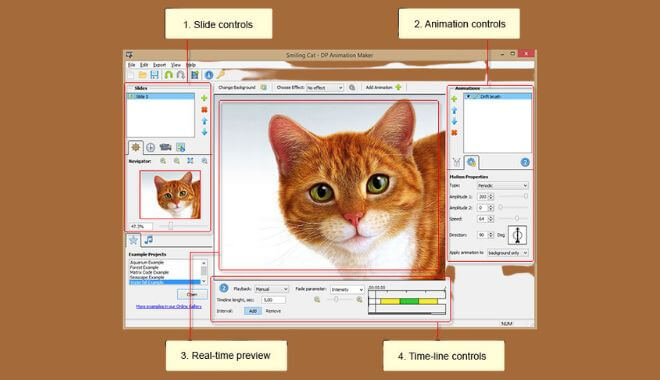This screenshot has height=380, width=660.
Task: Open the Playback mode dropdown
Action: tap(271, 289)
